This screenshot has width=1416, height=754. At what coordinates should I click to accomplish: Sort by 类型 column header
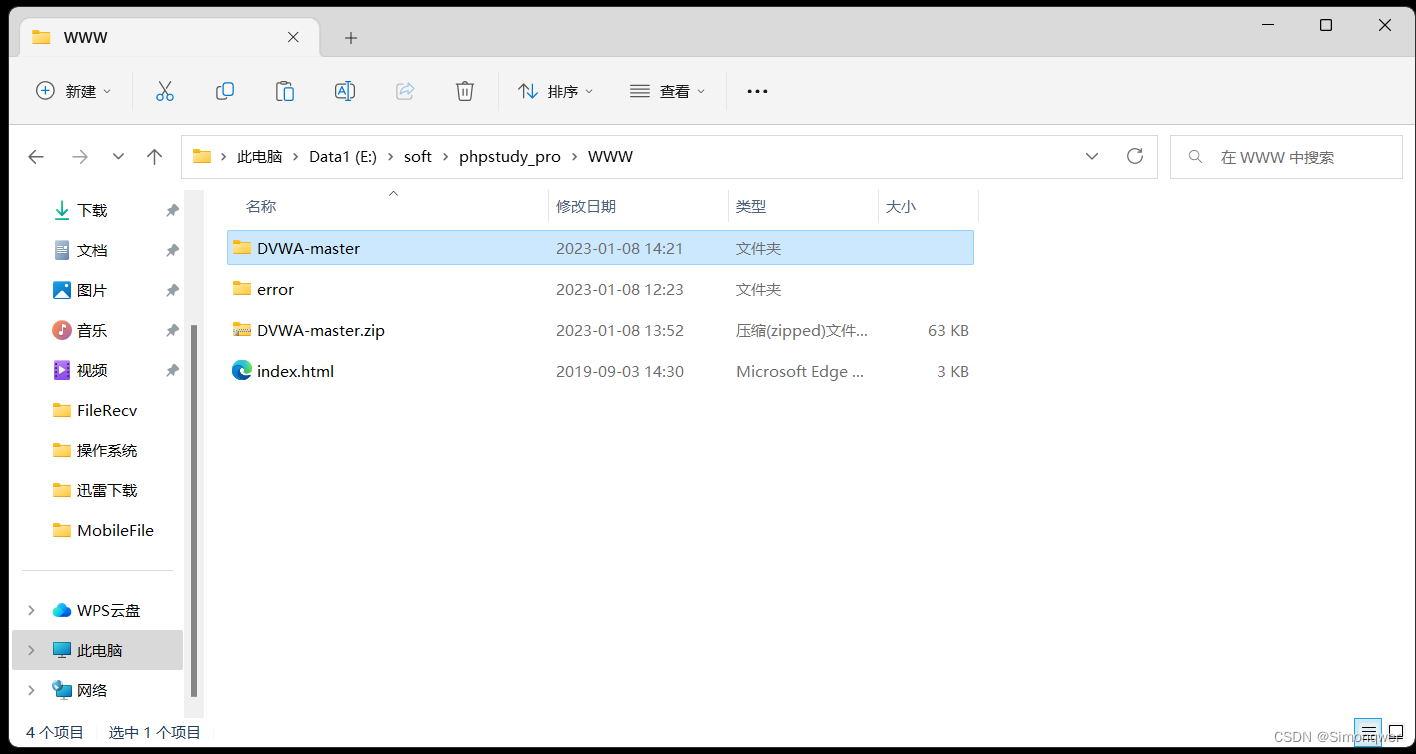click(751, 206)
